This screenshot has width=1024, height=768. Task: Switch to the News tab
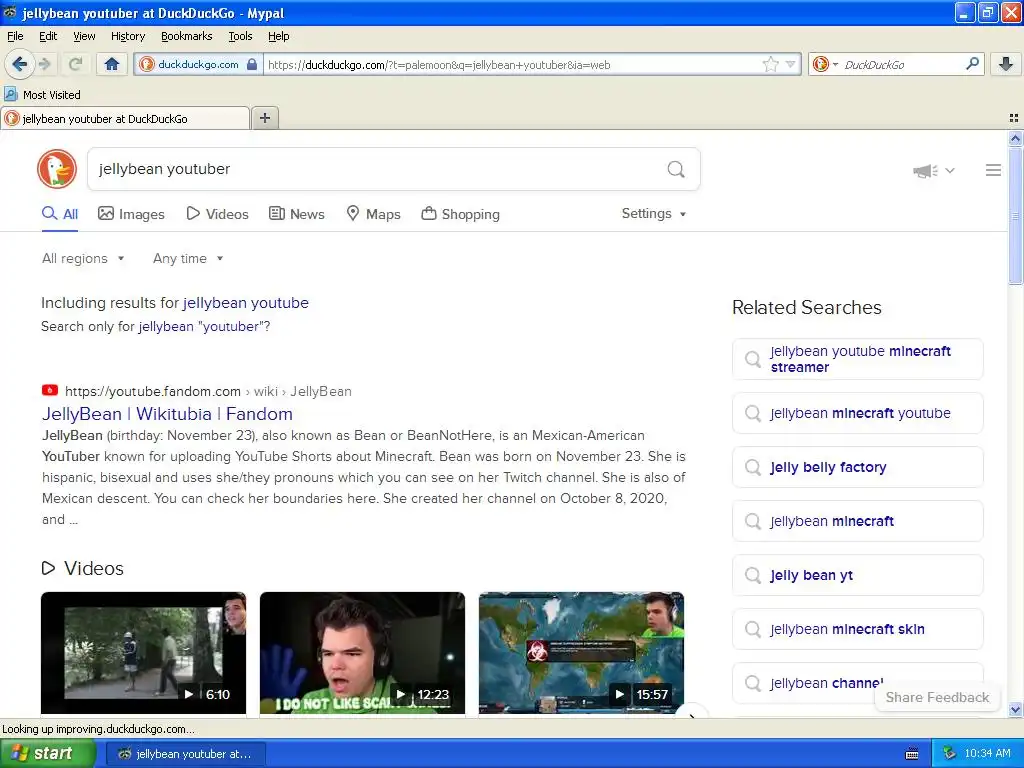(x=297, y=214)
